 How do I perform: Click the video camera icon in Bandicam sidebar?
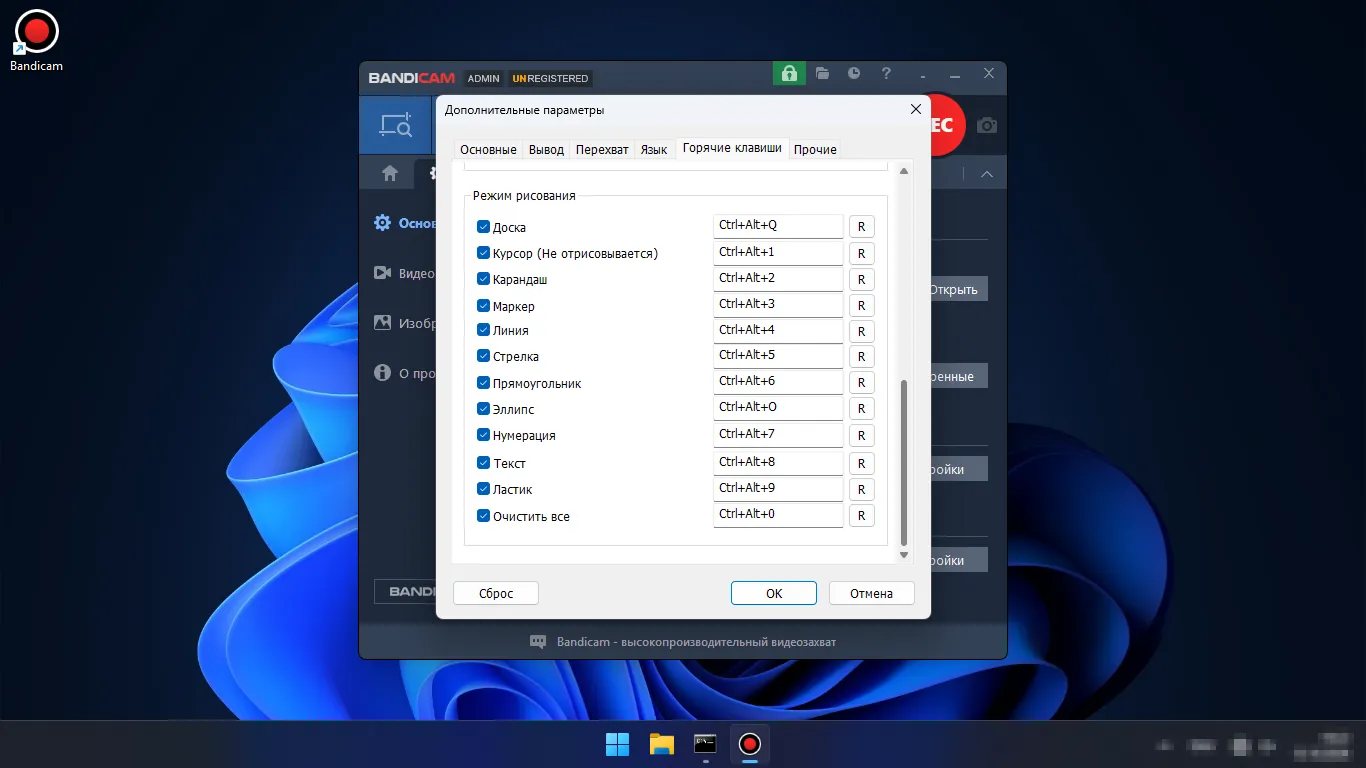coord(382,273)
